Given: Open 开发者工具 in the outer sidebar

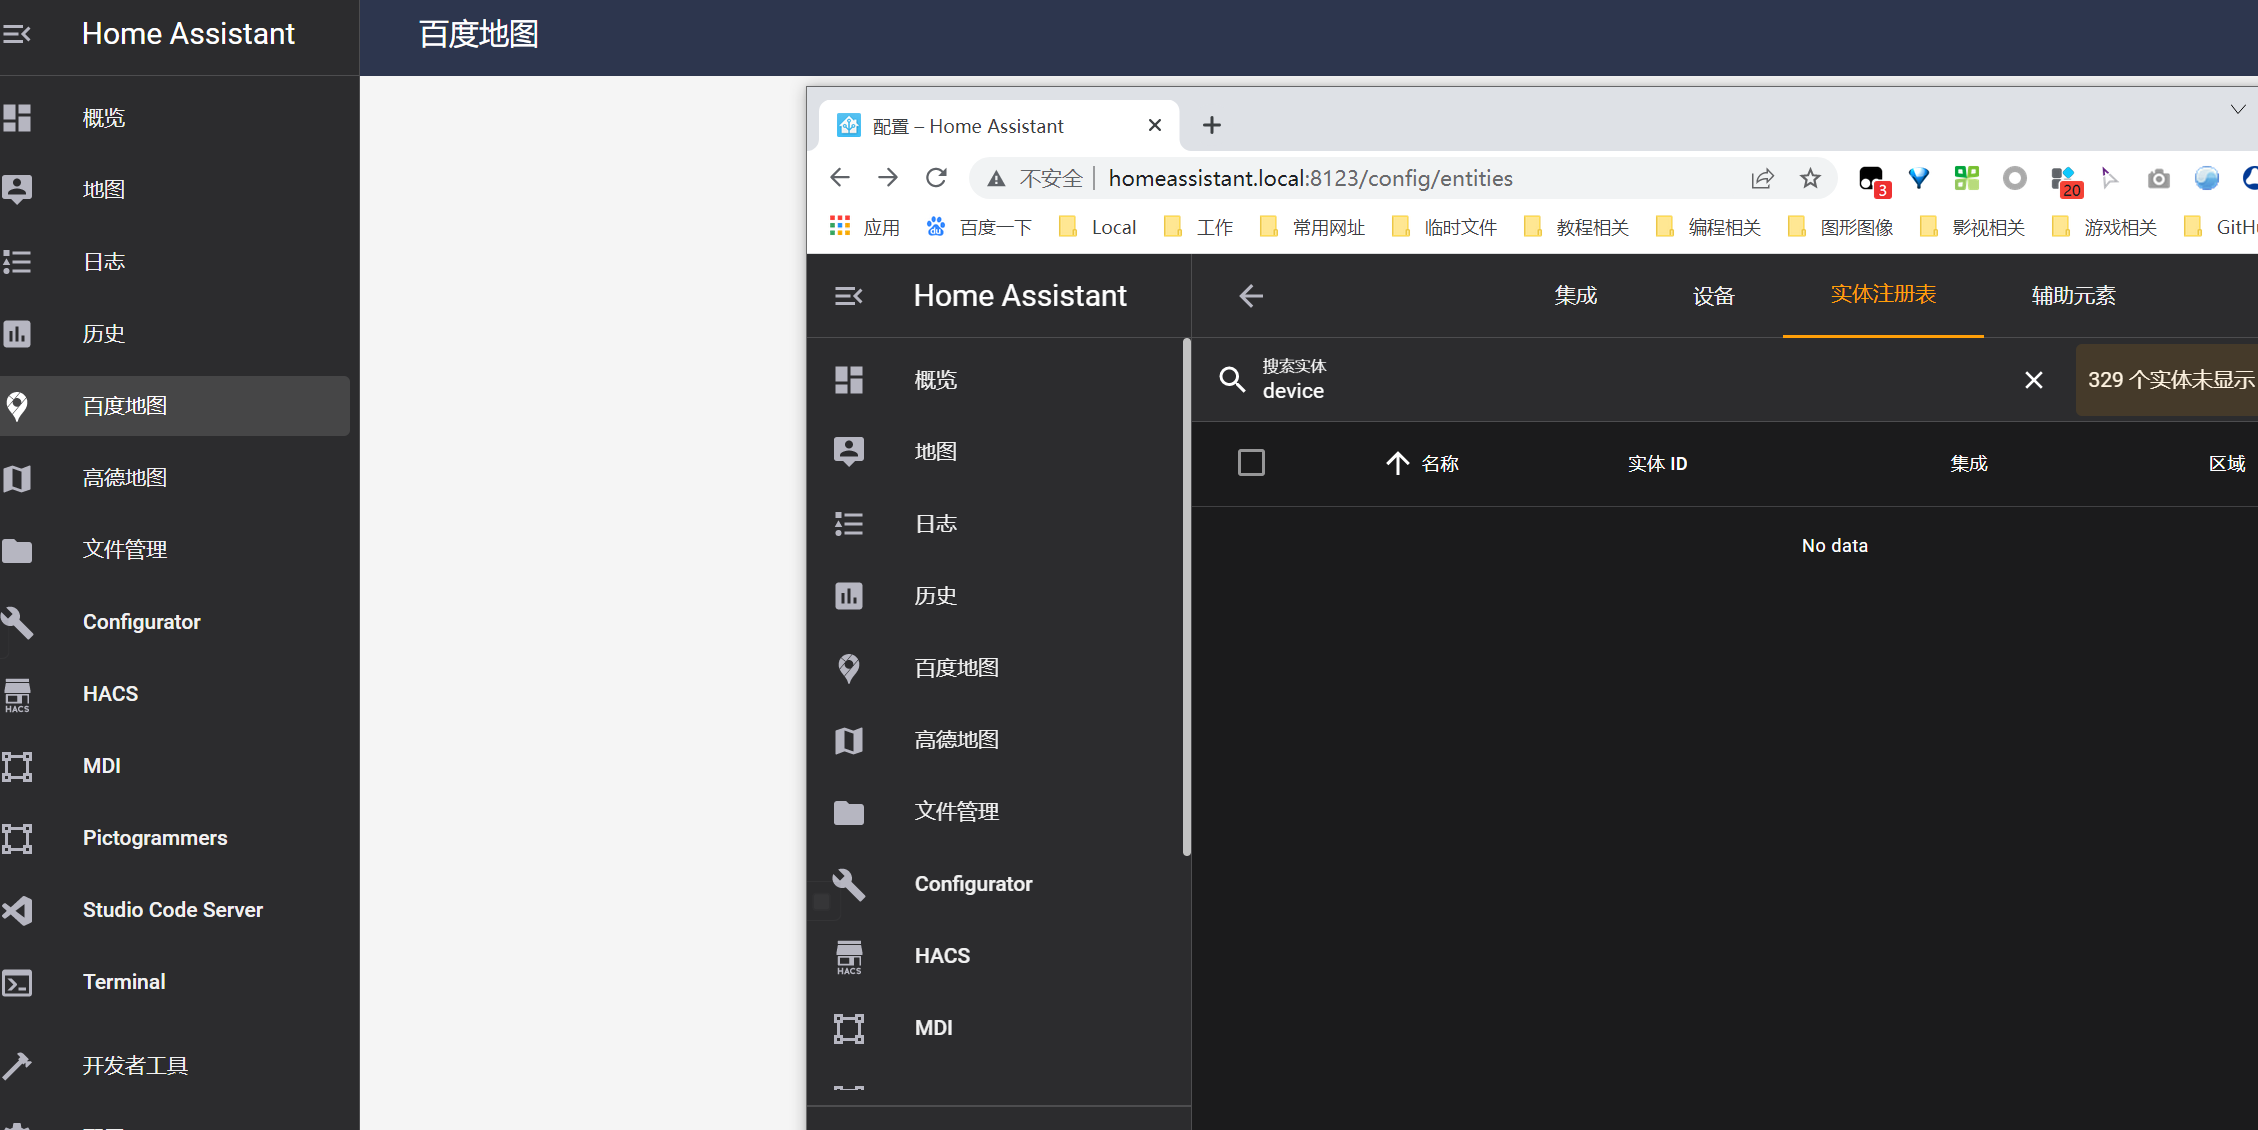Looking at the screenshot, I should point(175,1066).
